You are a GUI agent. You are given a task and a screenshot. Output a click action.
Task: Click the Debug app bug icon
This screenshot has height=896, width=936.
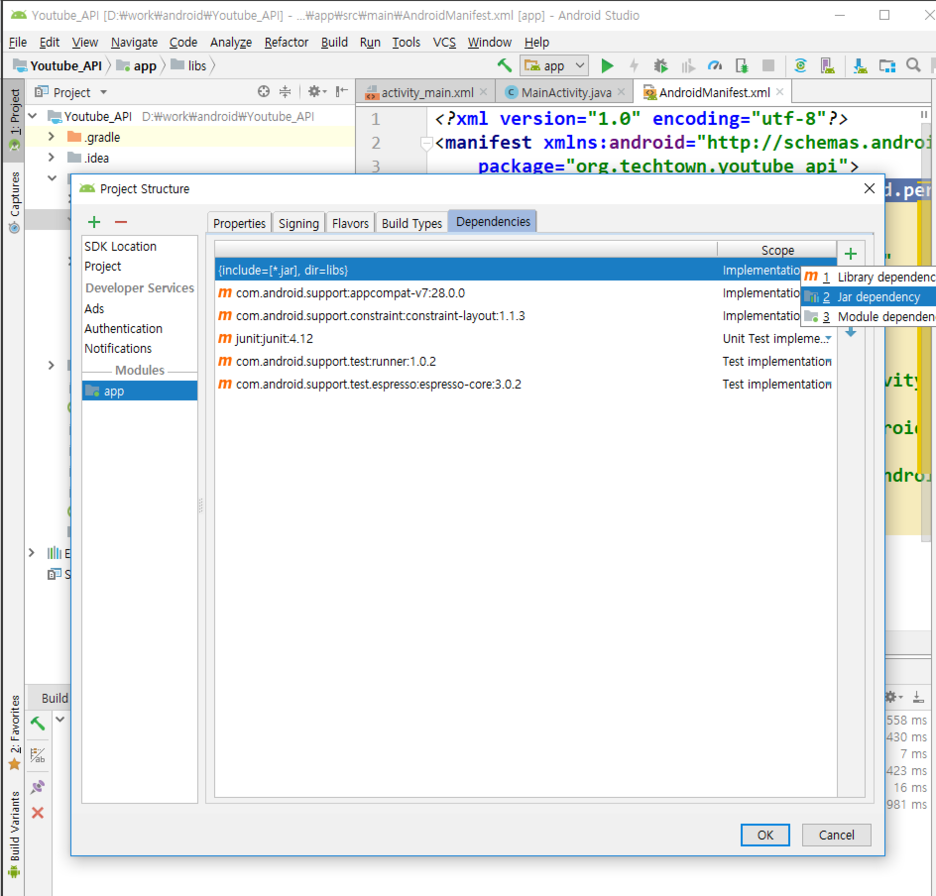click(660, 66)
